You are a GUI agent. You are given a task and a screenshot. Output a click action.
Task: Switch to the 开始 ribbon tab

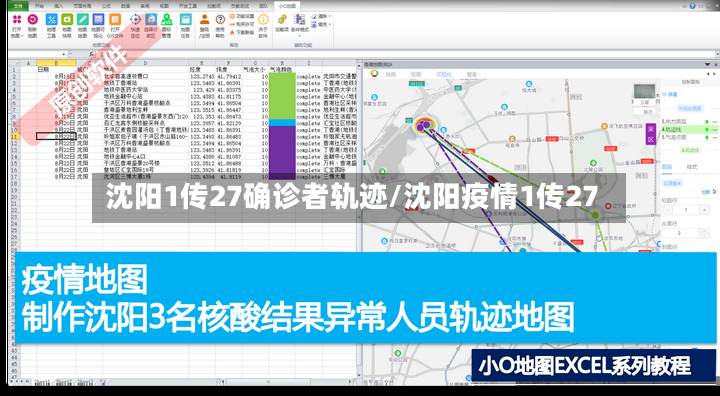pos(40,6)
